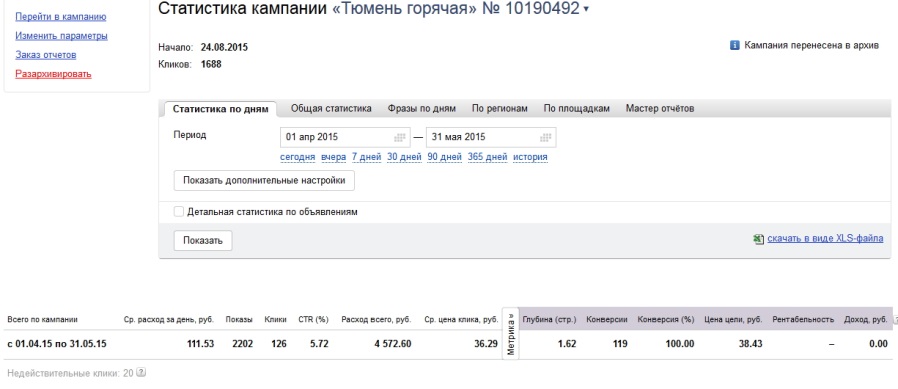This screenshot has height=389, width=898.
Task: Select сегодня period shortcut
Action: [298, 157]
